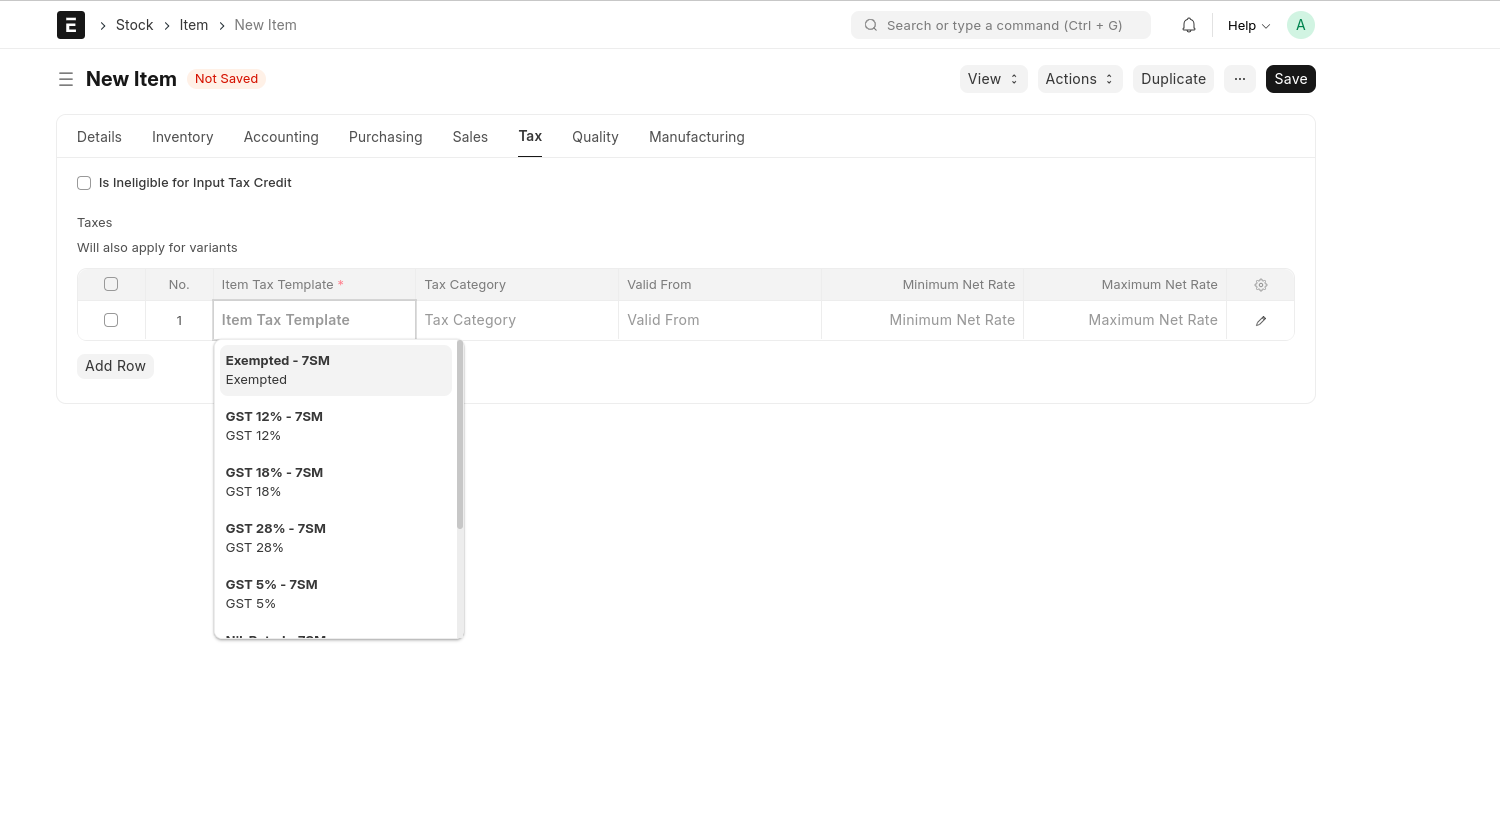The width and height of the screenshot is (1500, 826).
Task: Click the user avatar icon
Action: 1300,25
